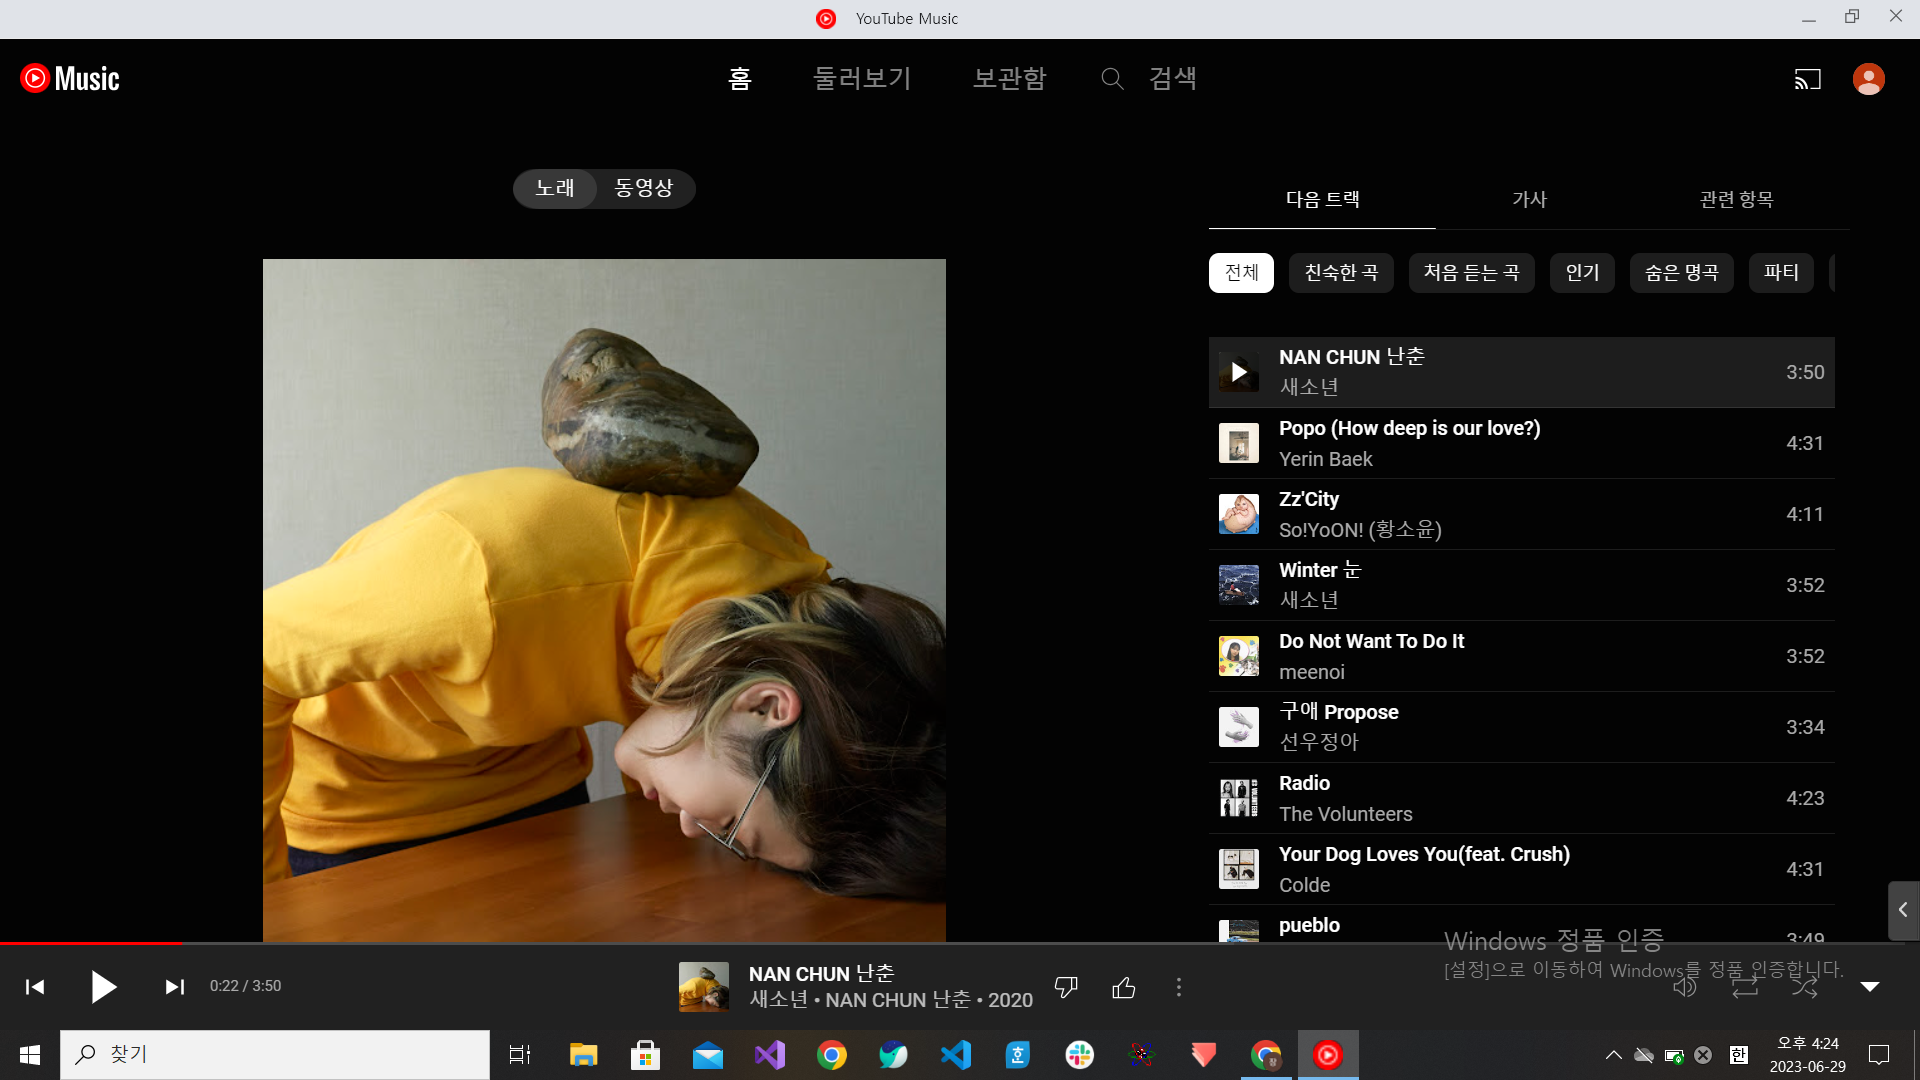This screenshot has width=1920, height=1080.
Task: Open the The Volunteers artist name
Action: pos(1346,814)
